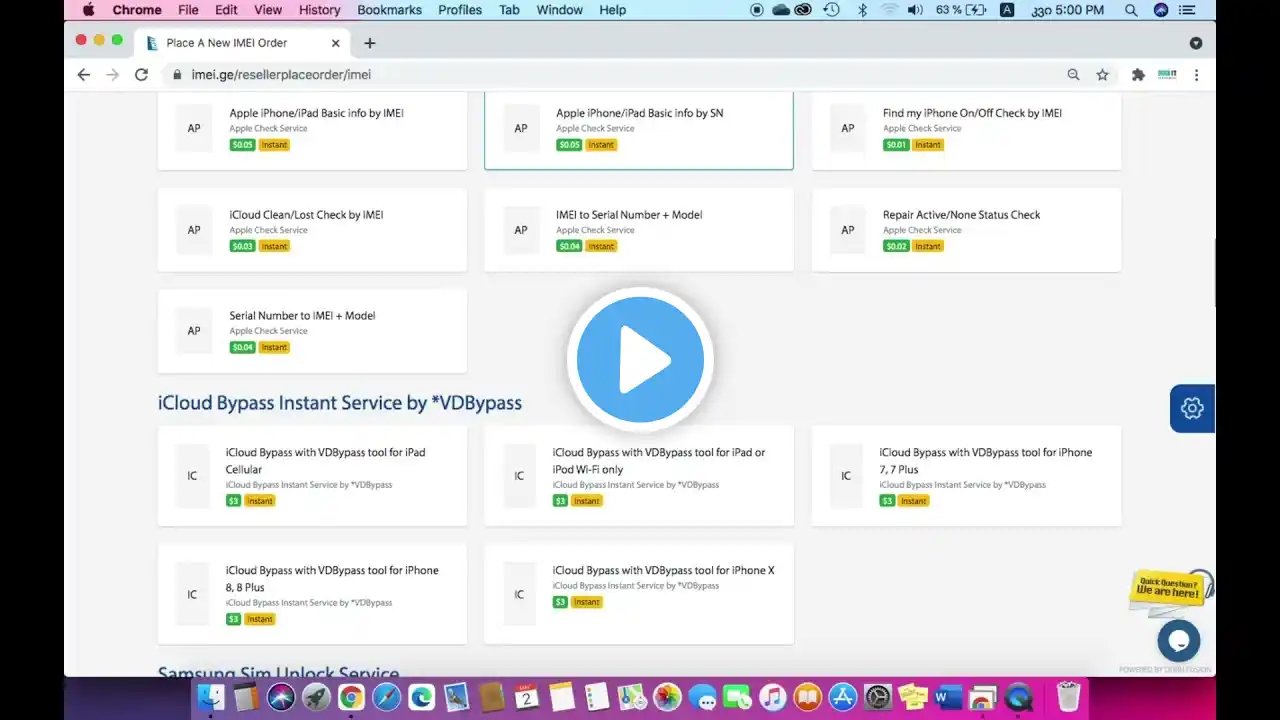Click the zoom magnifier icon in address bar
This screenshot has width=1280, height=720.
(1073, 74)
